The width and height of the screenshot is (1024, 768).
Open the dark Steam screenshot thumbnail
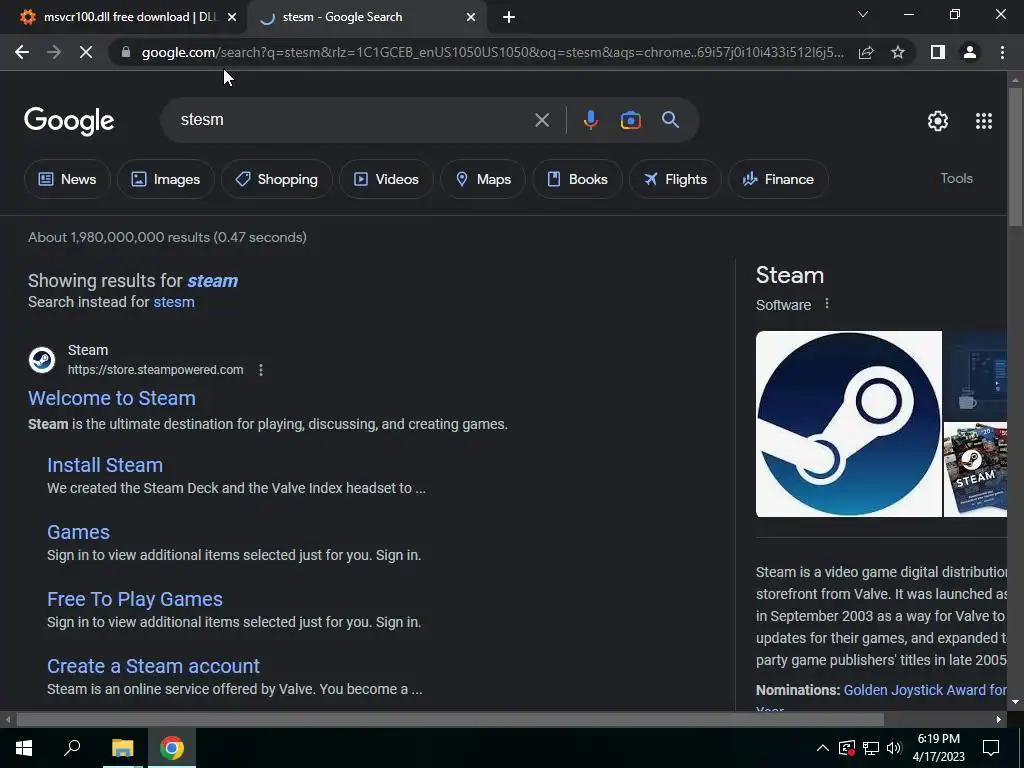tap(976, 376)
